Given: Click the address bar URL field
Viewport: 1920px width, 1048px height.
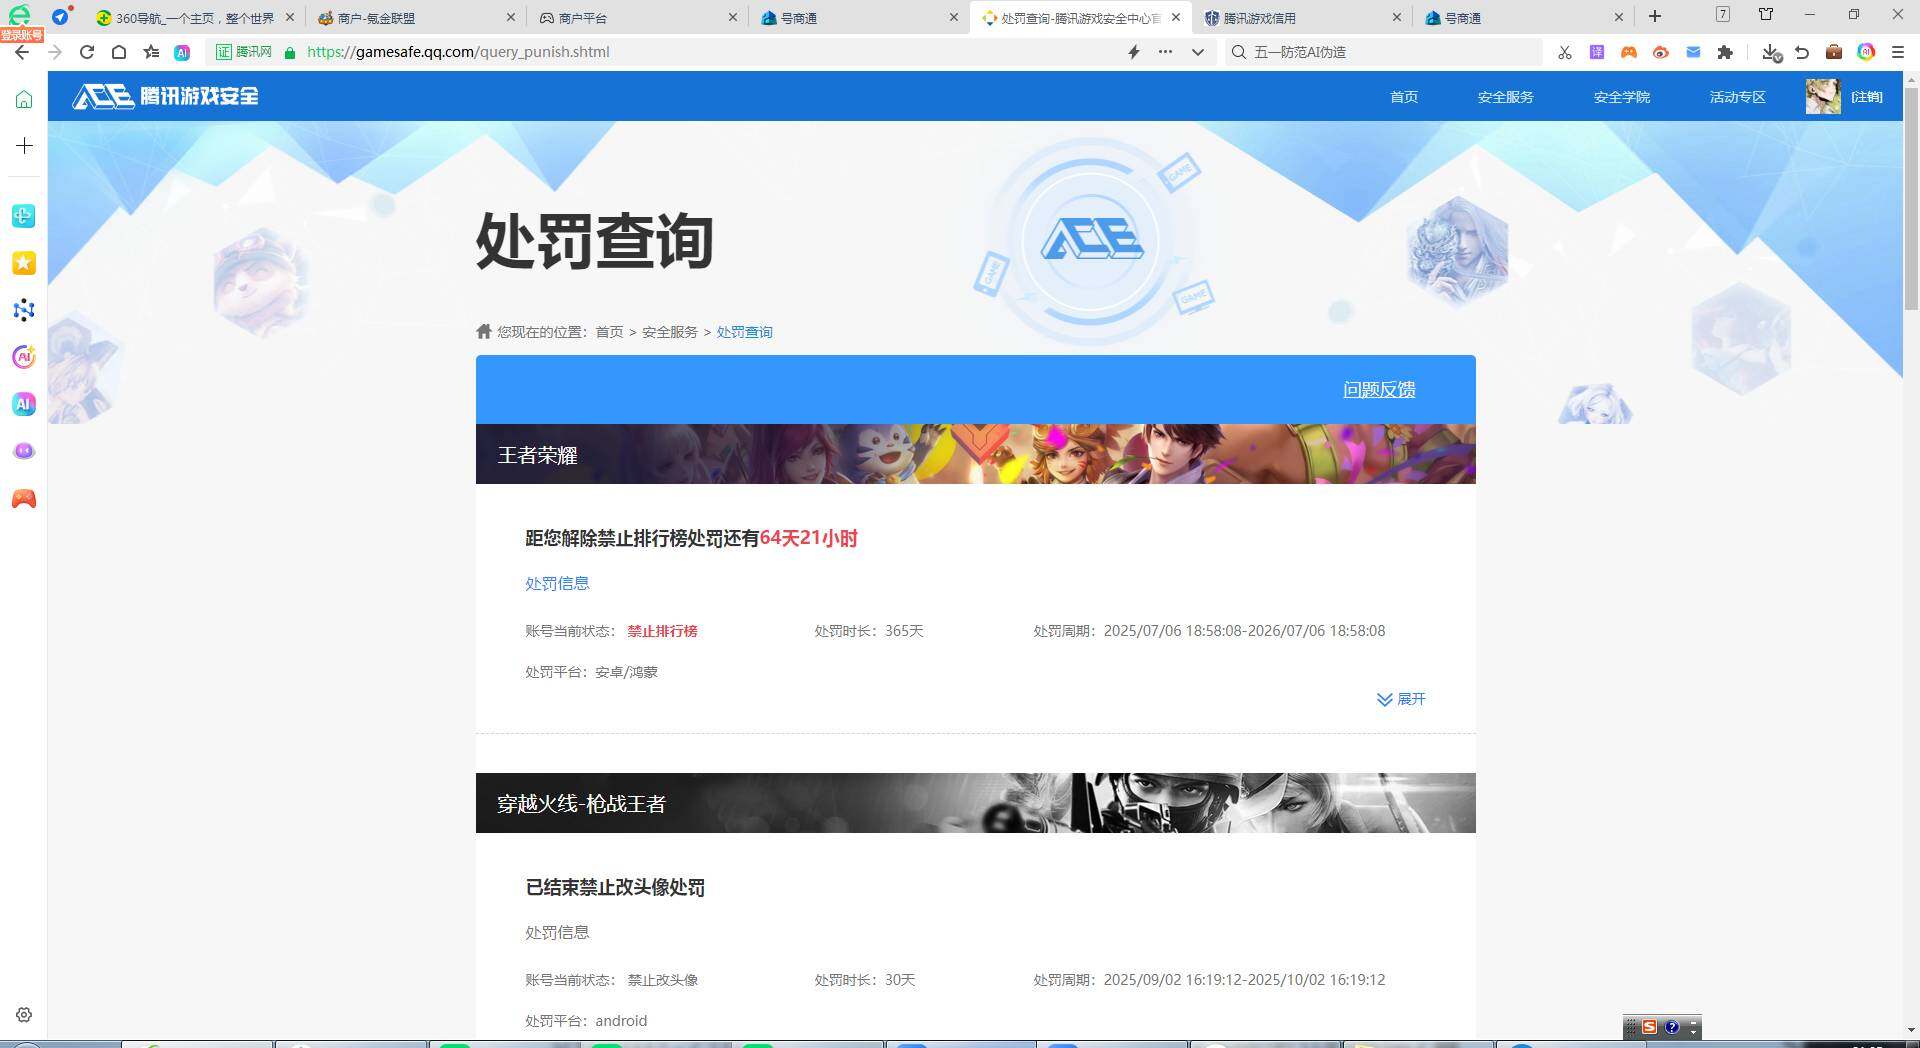Looking at the screenshot, I should point(710,52).
